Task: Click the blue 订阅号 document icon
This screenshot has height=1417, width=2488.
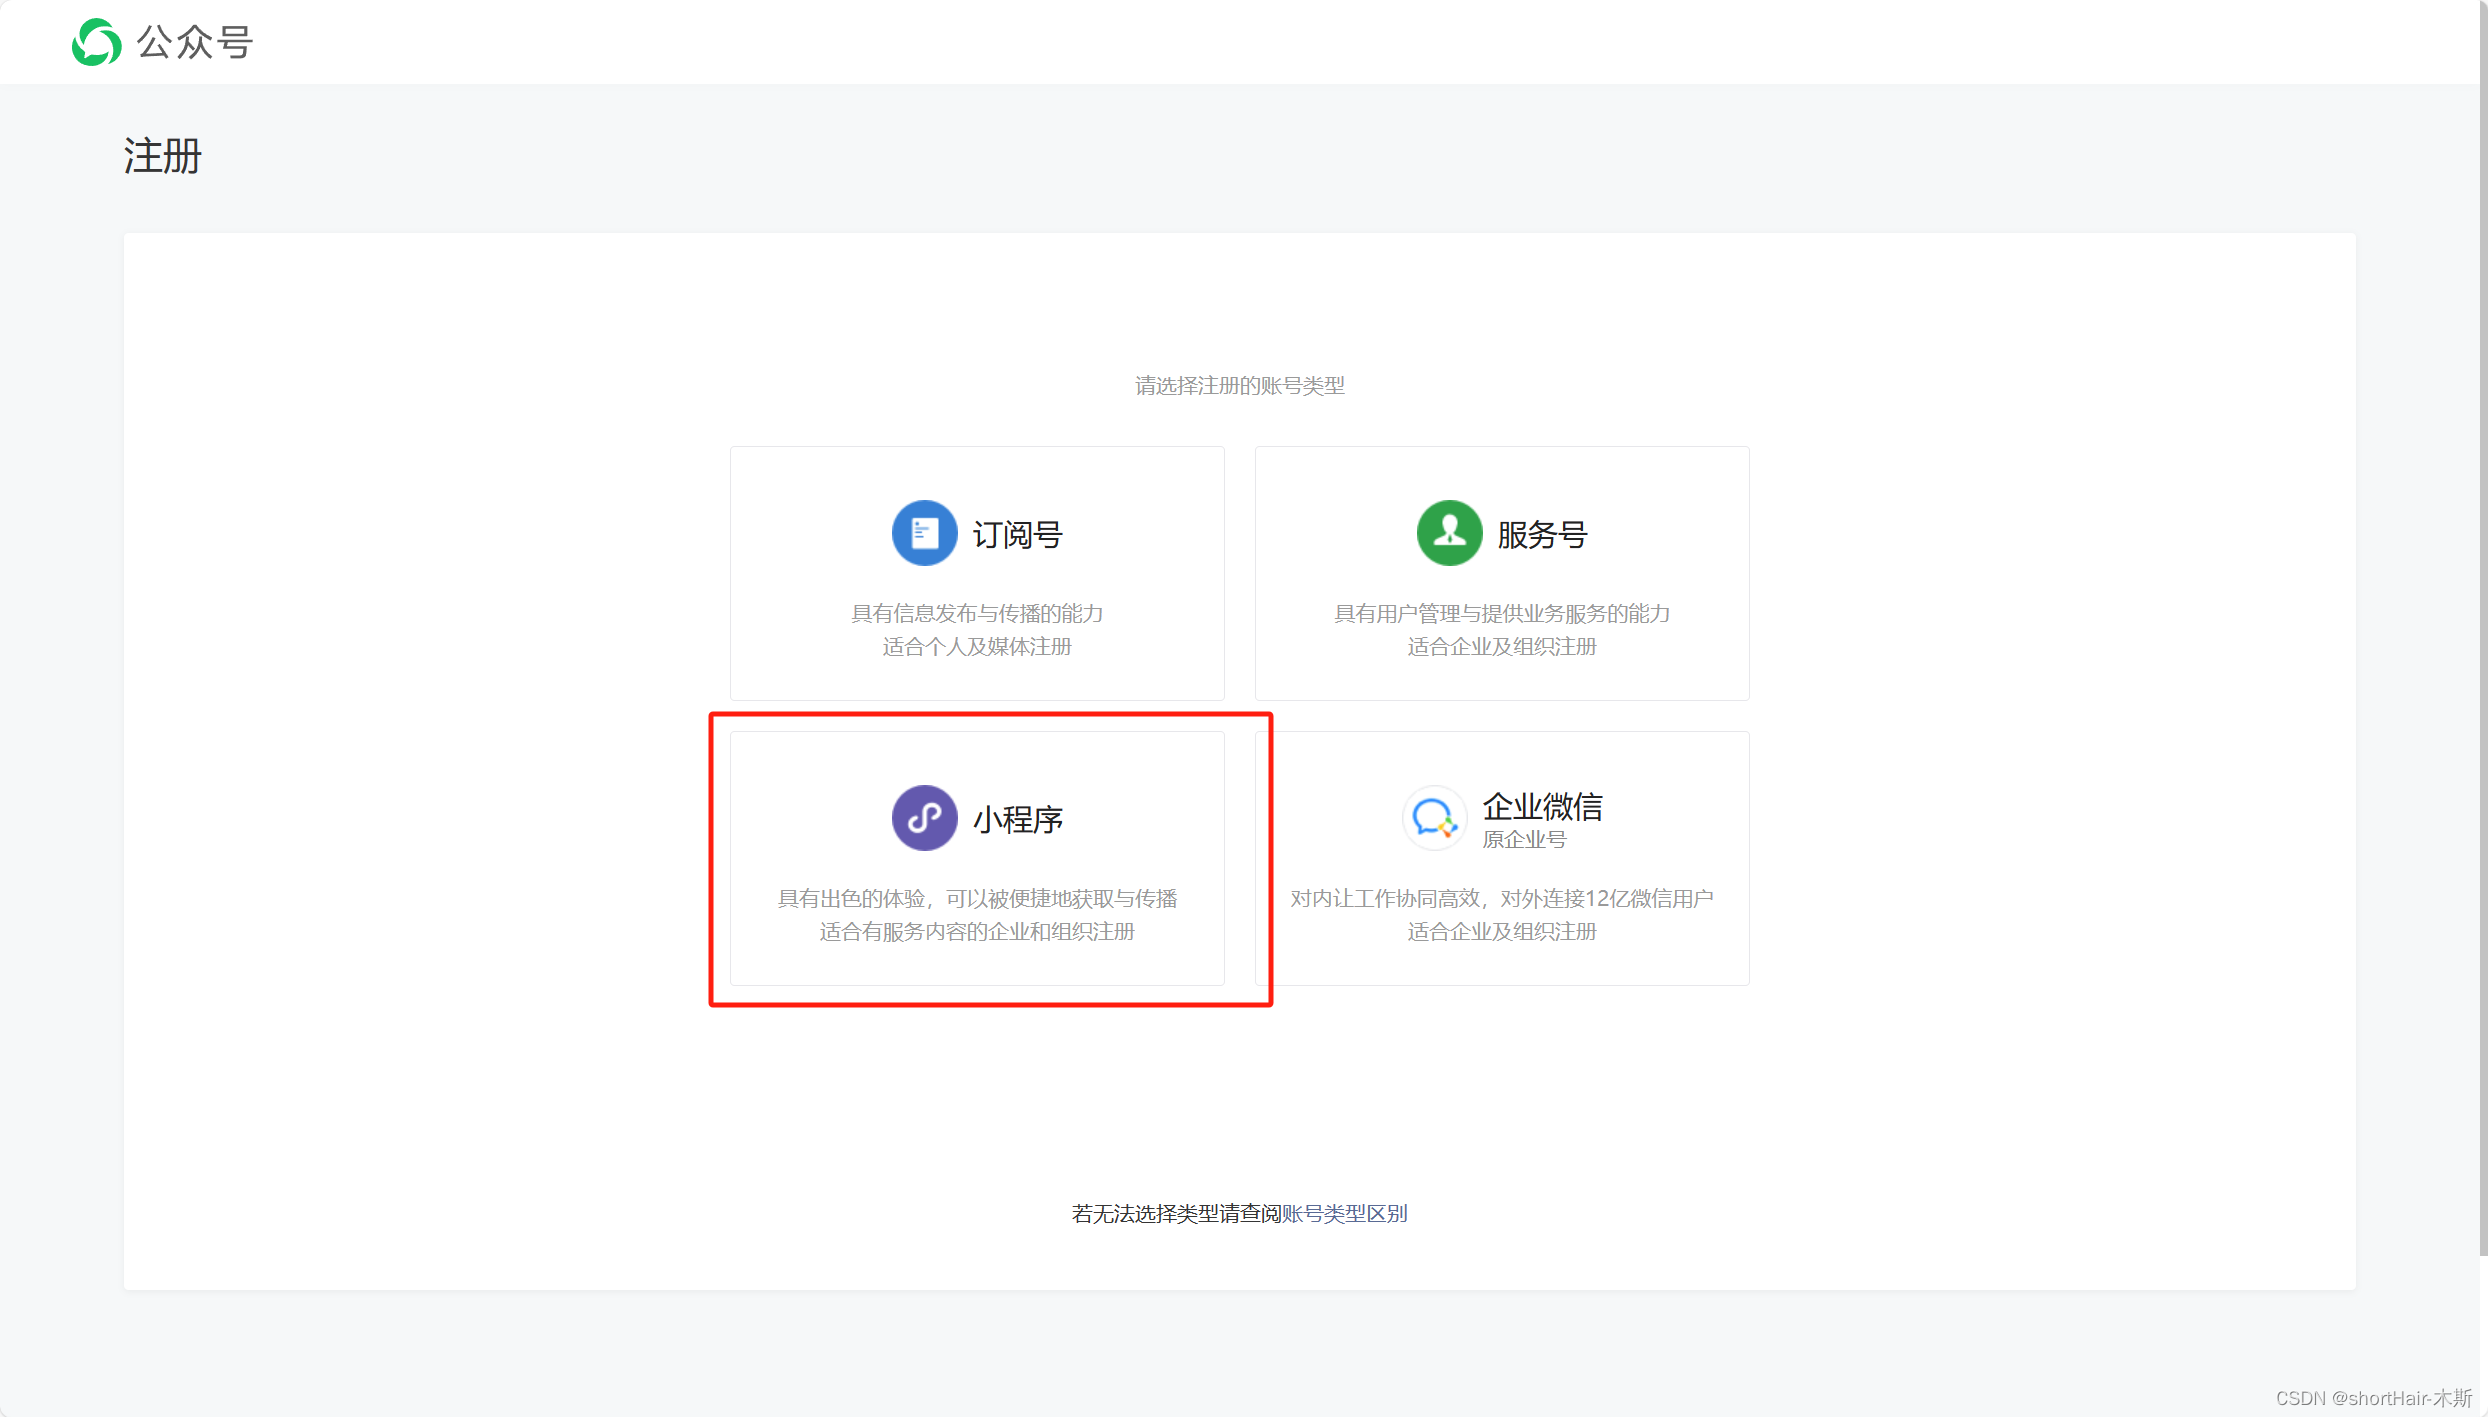Action: 924,533
